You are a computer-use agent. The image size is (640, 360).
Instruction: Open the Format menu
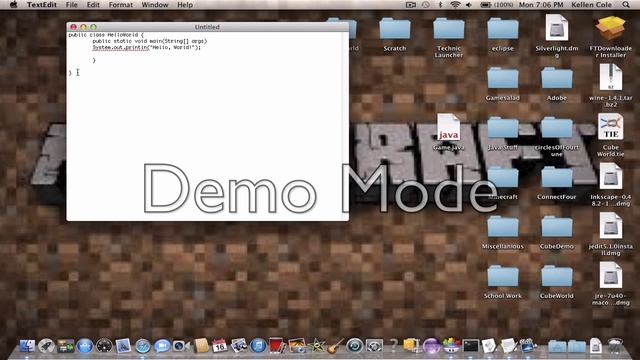point(120,5)
